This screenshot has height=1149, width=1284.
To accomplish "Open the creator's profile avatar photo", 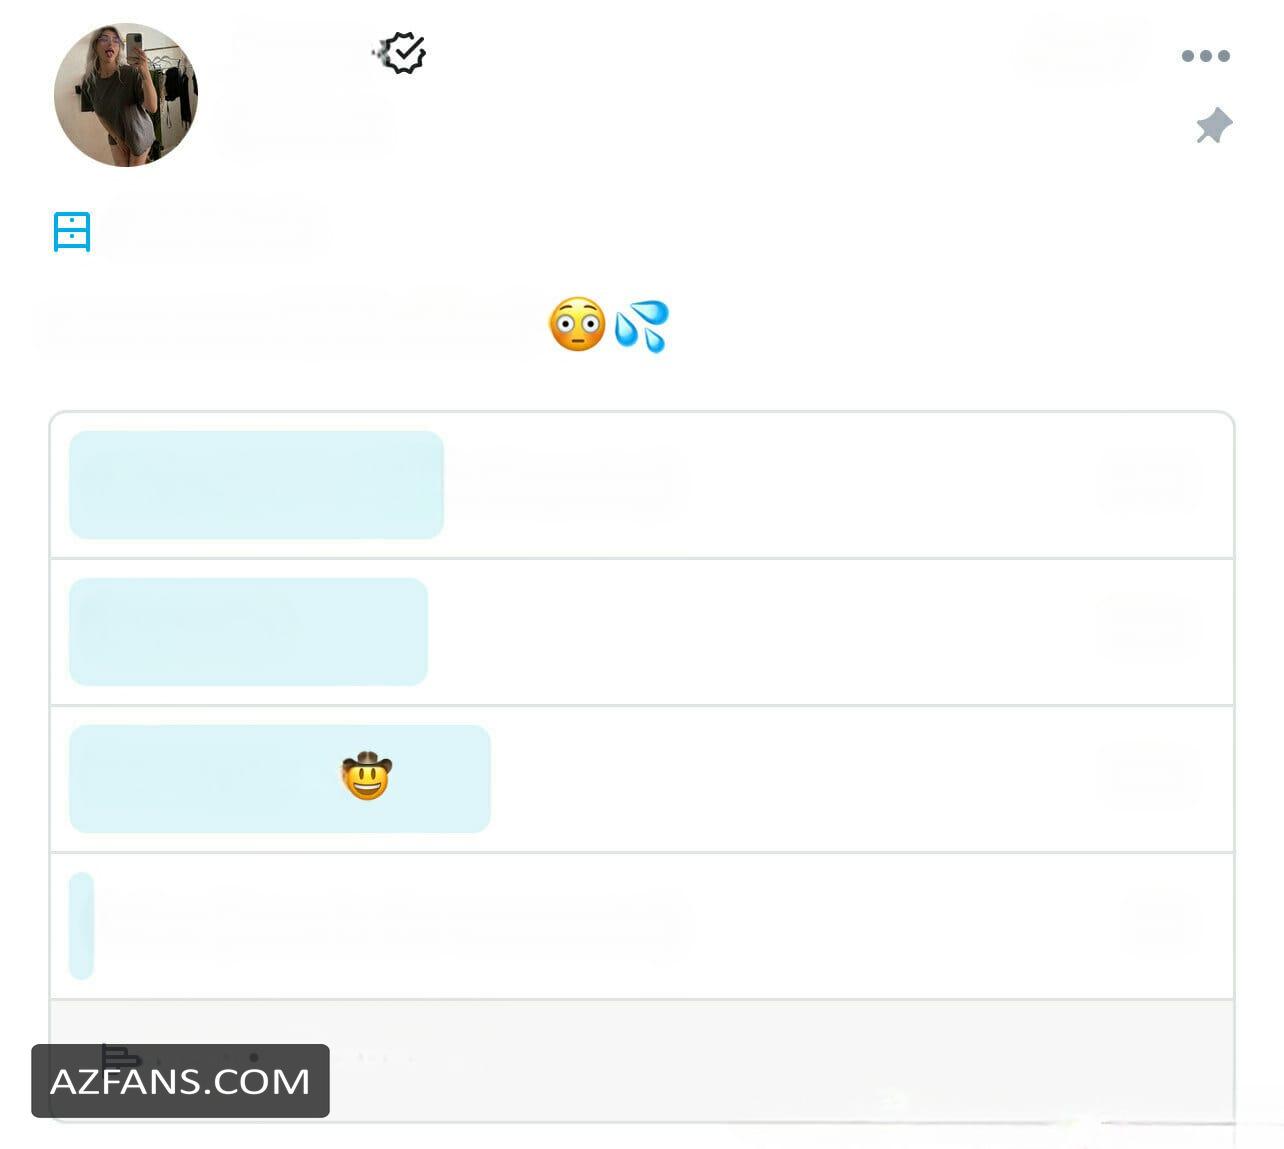I will [x=126, y=95].
